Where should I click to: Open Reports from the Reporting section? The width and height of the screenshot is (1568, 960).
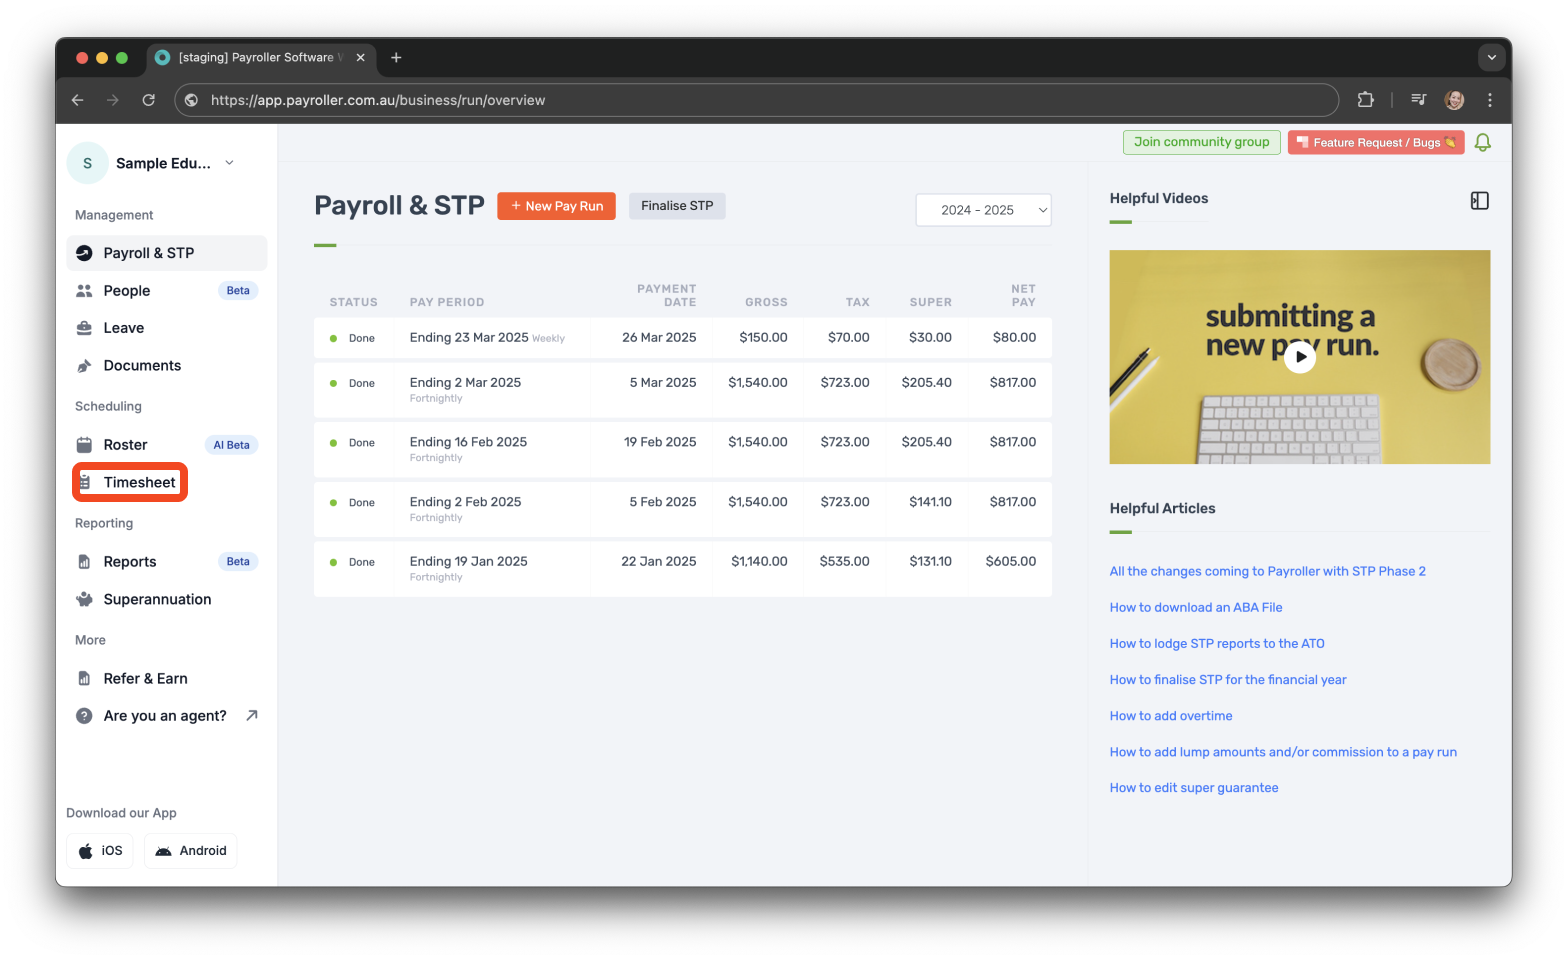(130, 562)
